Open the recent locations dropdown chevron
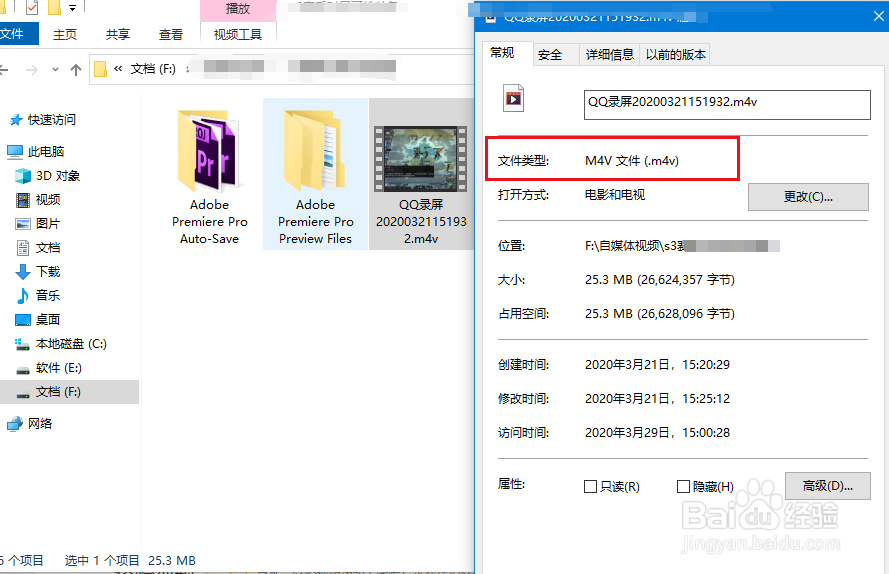Viewport: 889px width, 574px height. click(x=55, y=70)
